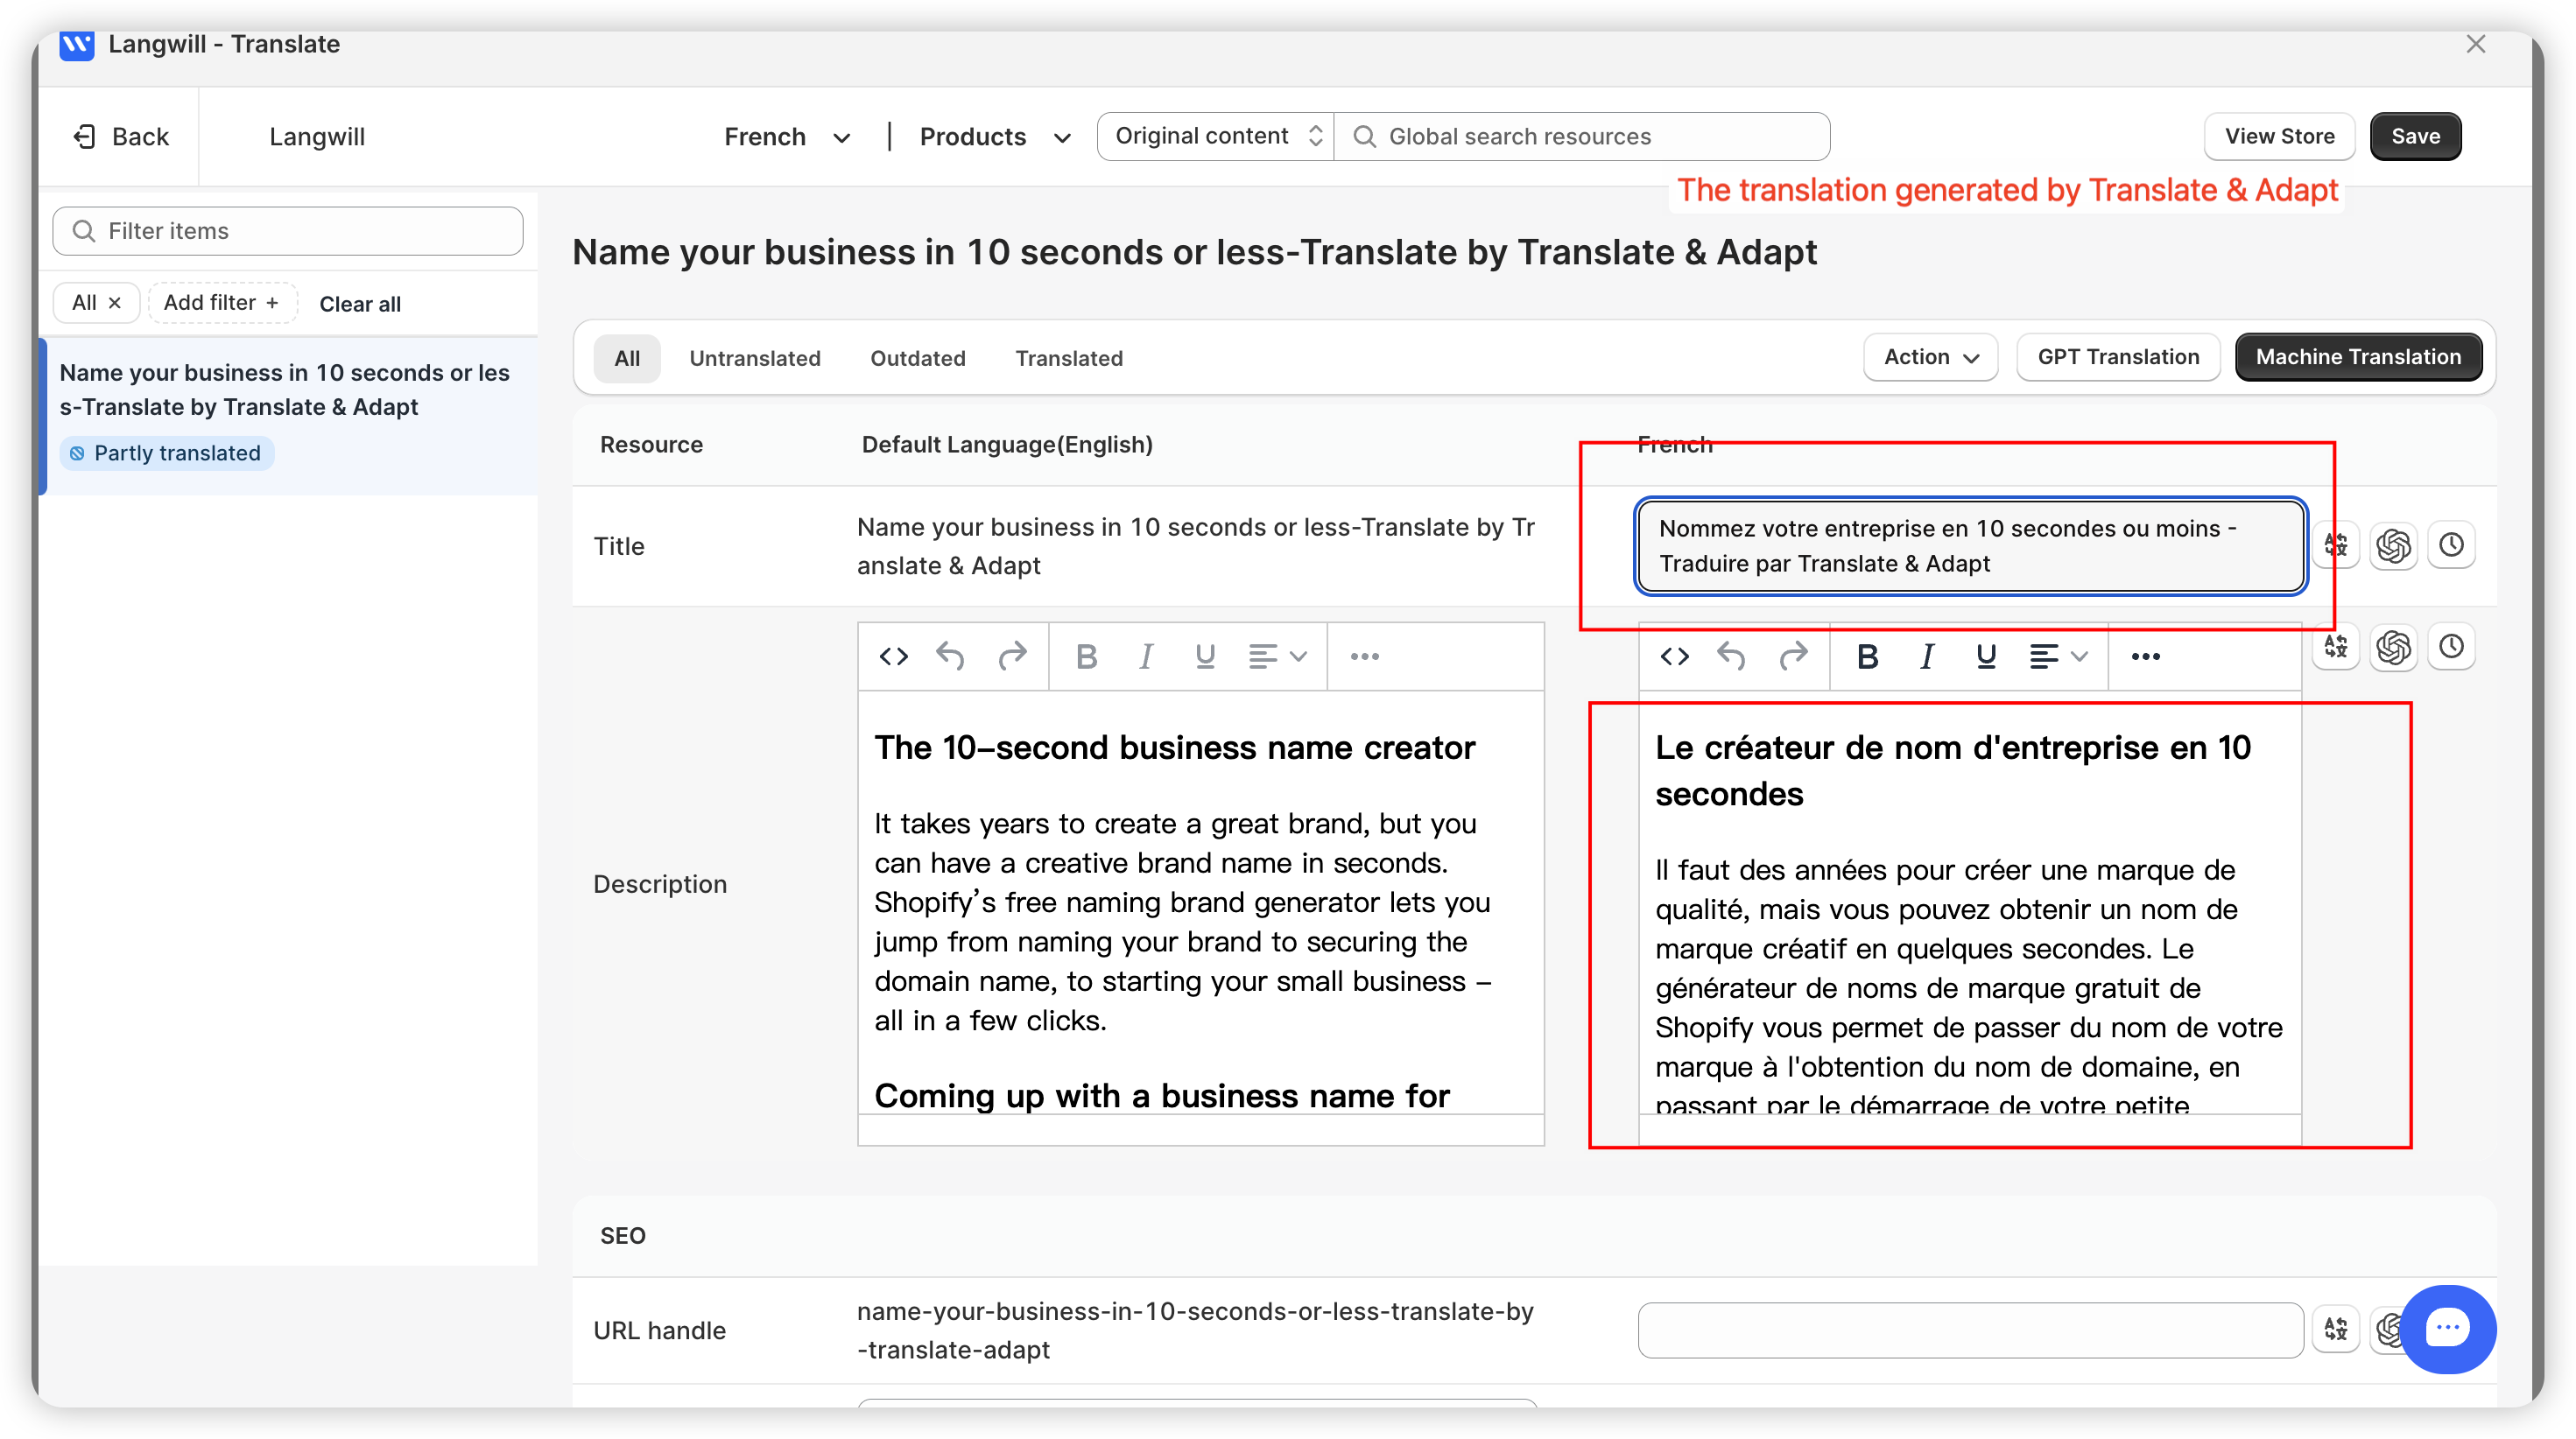Click the Filter items search icon
This screenshot has width=2576, height=1439.
point(84,231)
